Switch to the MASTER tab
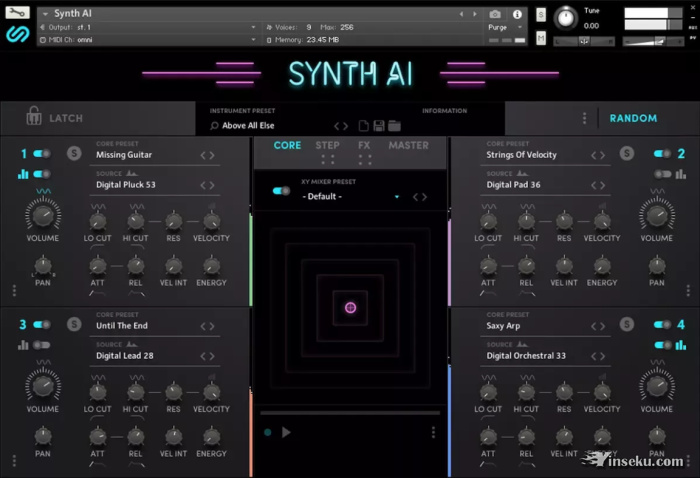The image size is (700, 478). pyautogui.click(x=408, y=146)
